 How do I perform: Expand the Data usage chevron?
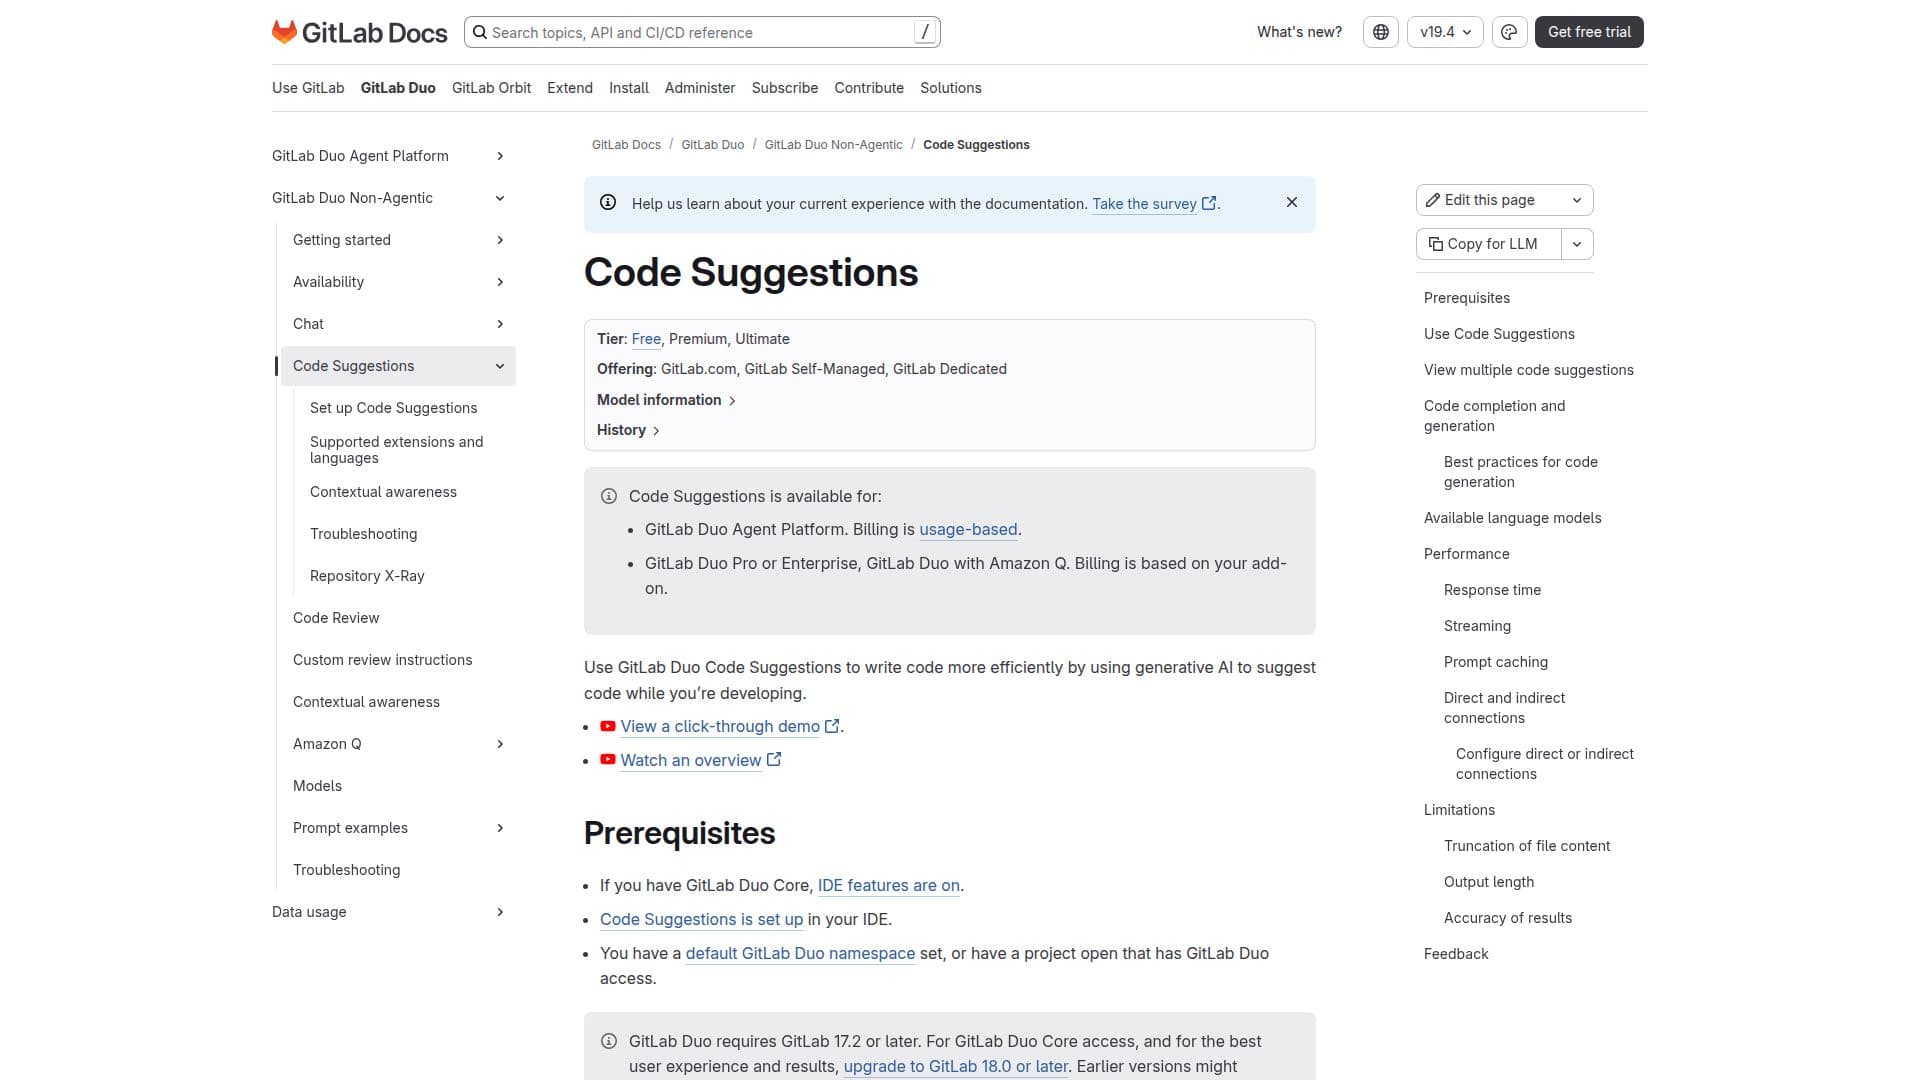500,912
